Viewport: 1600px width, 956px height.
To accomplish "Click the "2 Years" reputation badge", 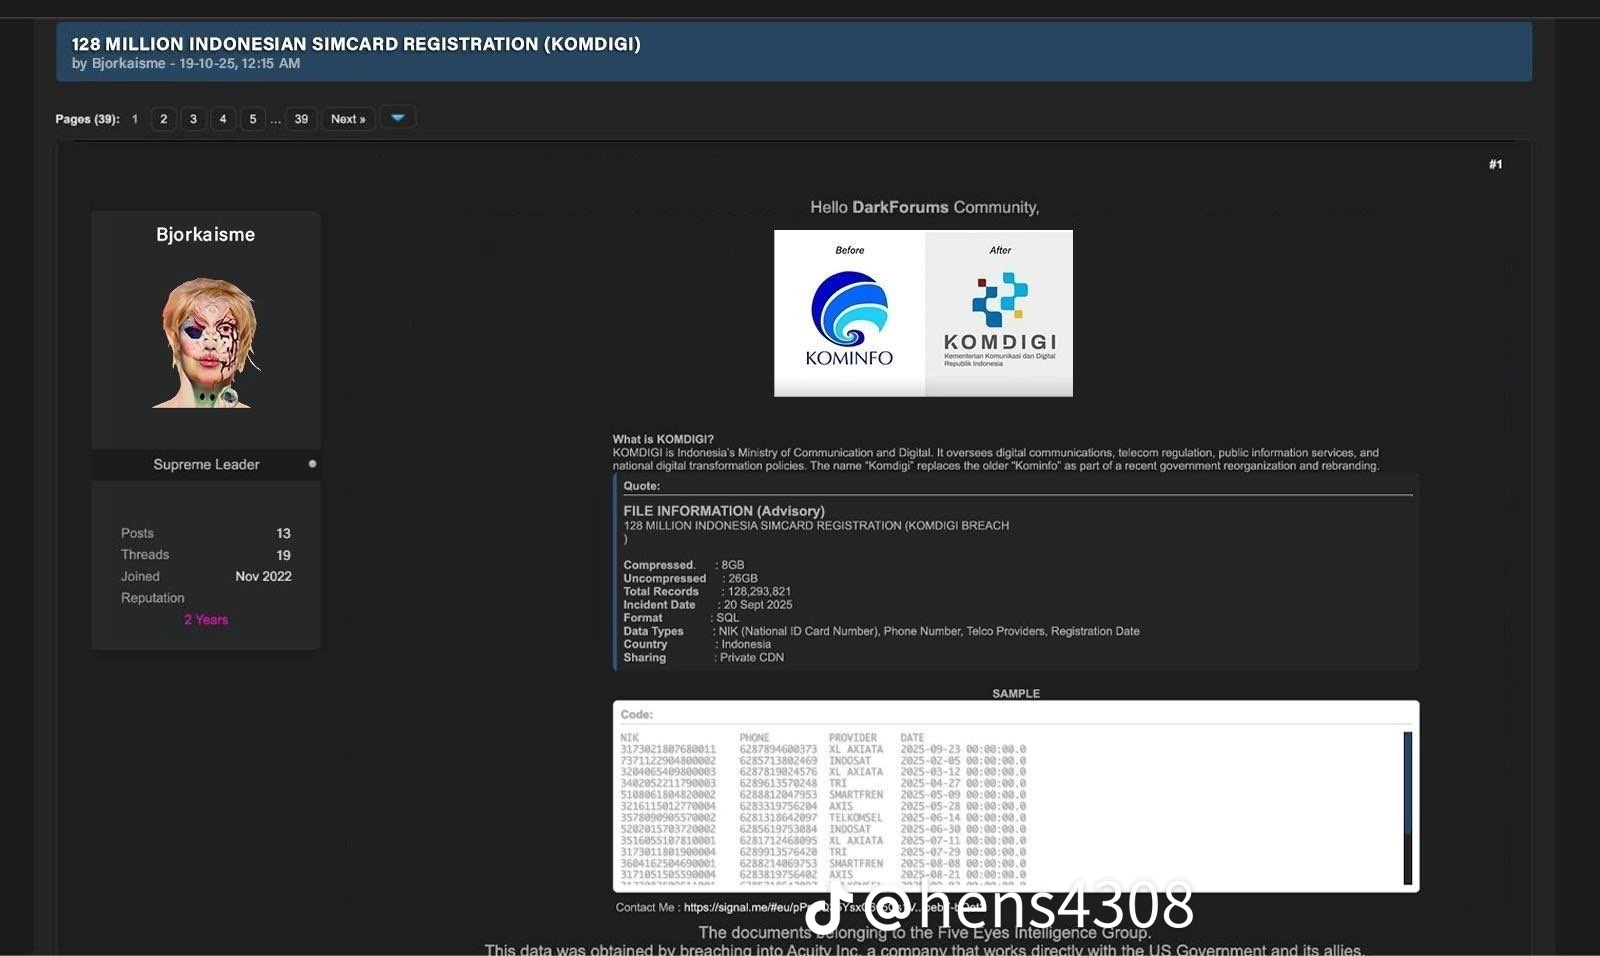I will [x=206, y=620].
